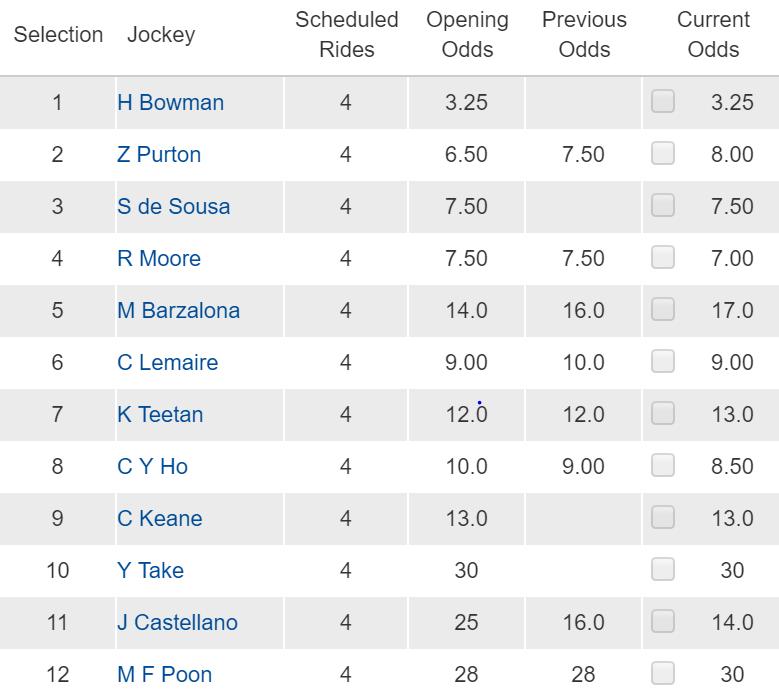The width and height of the screenshot is (779, 698).
Task: Check the C Lemaire current odds box
Action: tap(663, 361)
